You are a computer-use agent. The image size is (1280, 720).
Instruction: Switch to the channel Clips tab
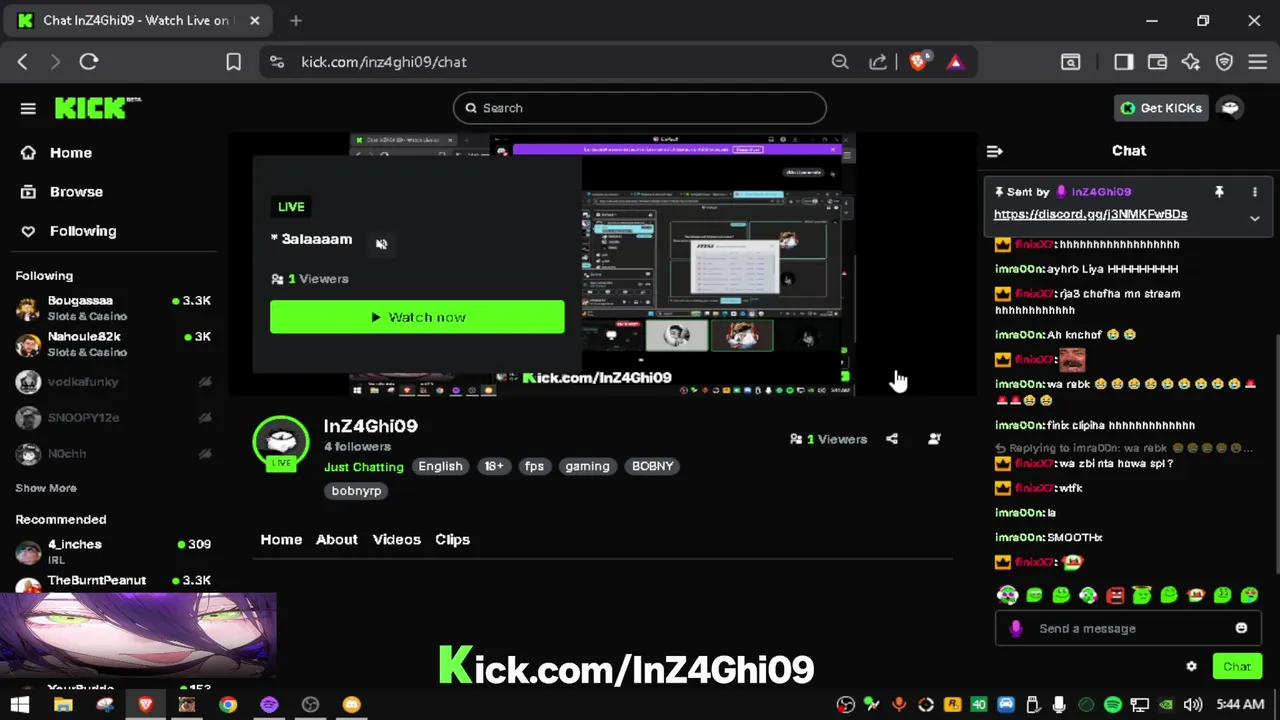[452, 540]
